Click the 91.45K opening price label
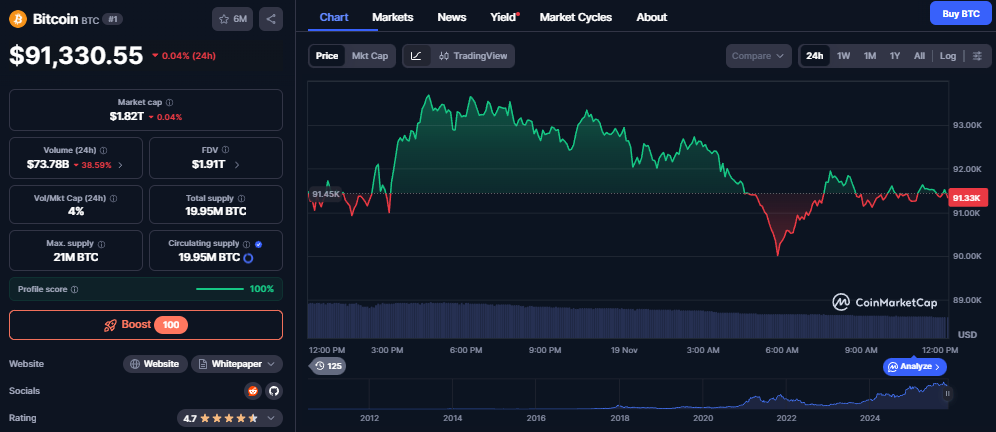The height and width of the screenshot is (432, 996). click(x=326, y=194)
